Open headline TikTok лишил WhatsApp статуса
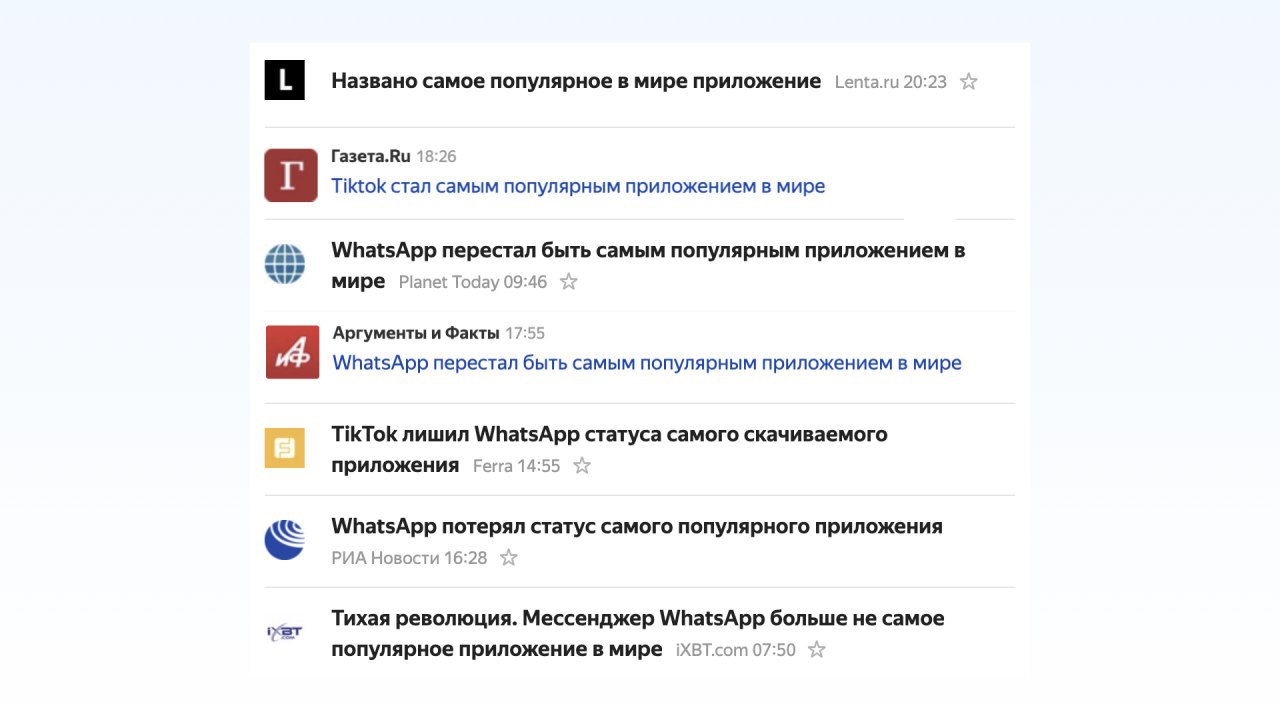This screenshot has width=1280, height=720. (609, 449)
